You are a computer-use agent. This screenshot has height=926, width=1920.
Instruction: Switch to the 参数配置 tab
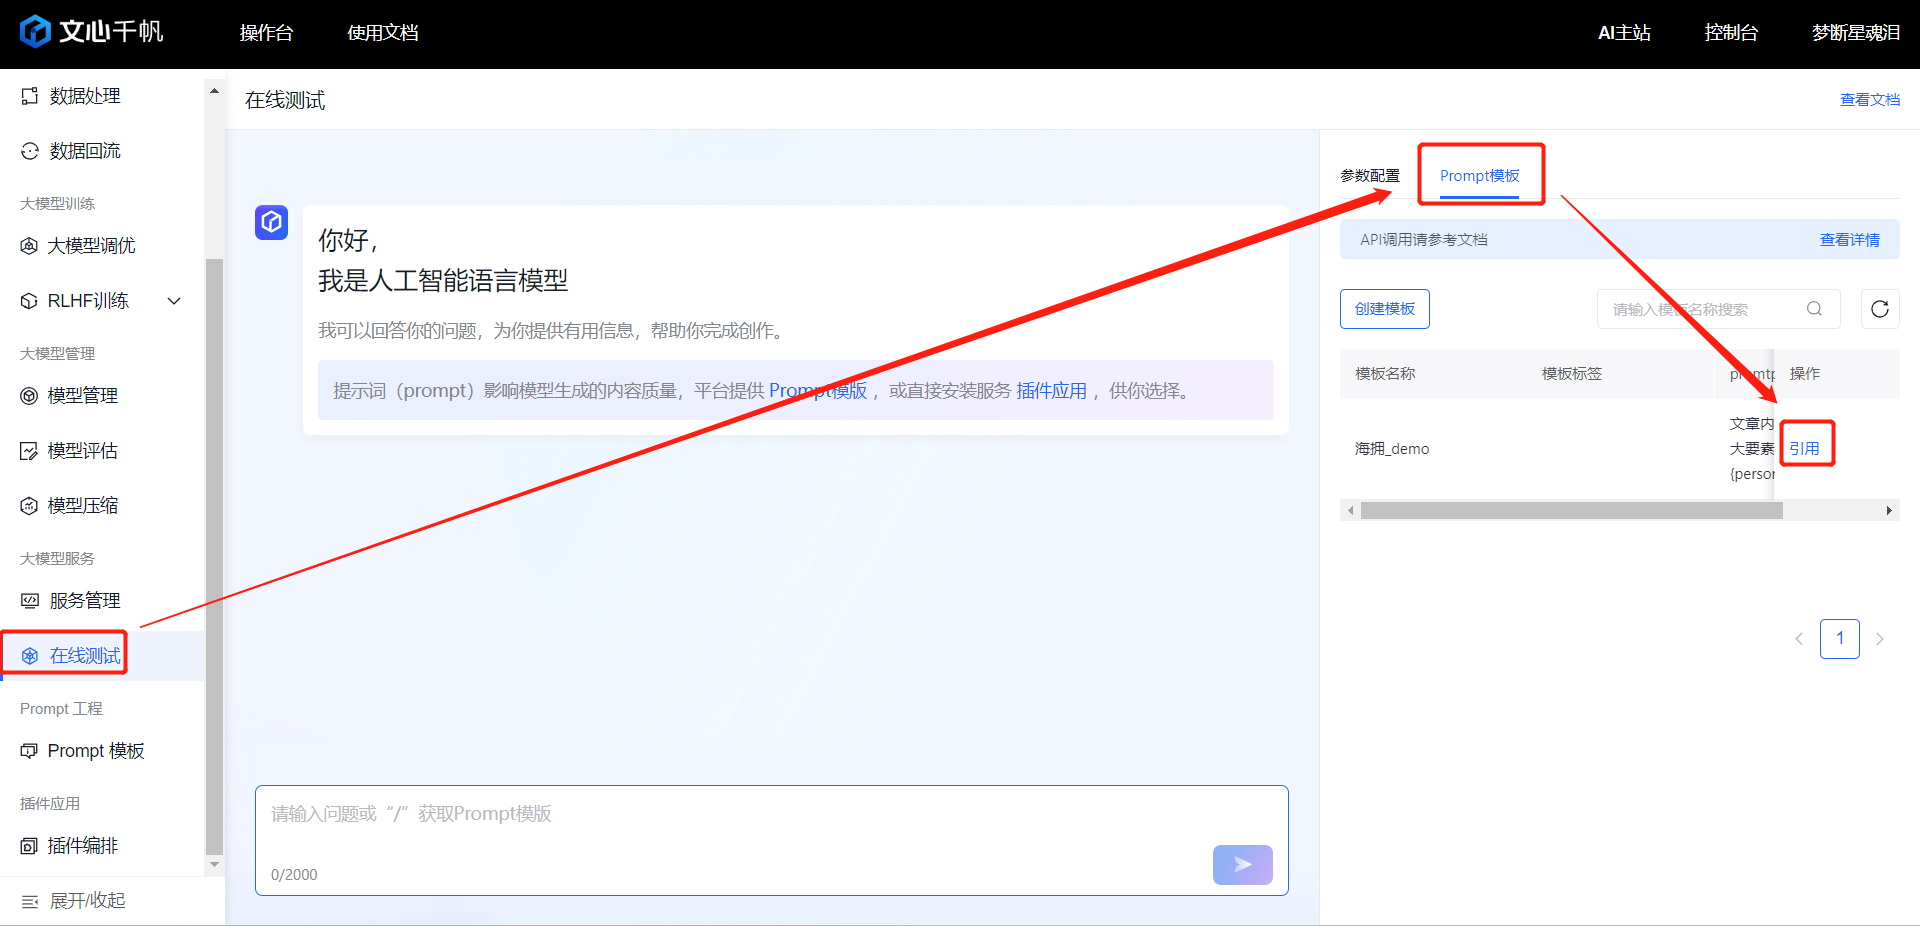click(x=1370, y=176)
